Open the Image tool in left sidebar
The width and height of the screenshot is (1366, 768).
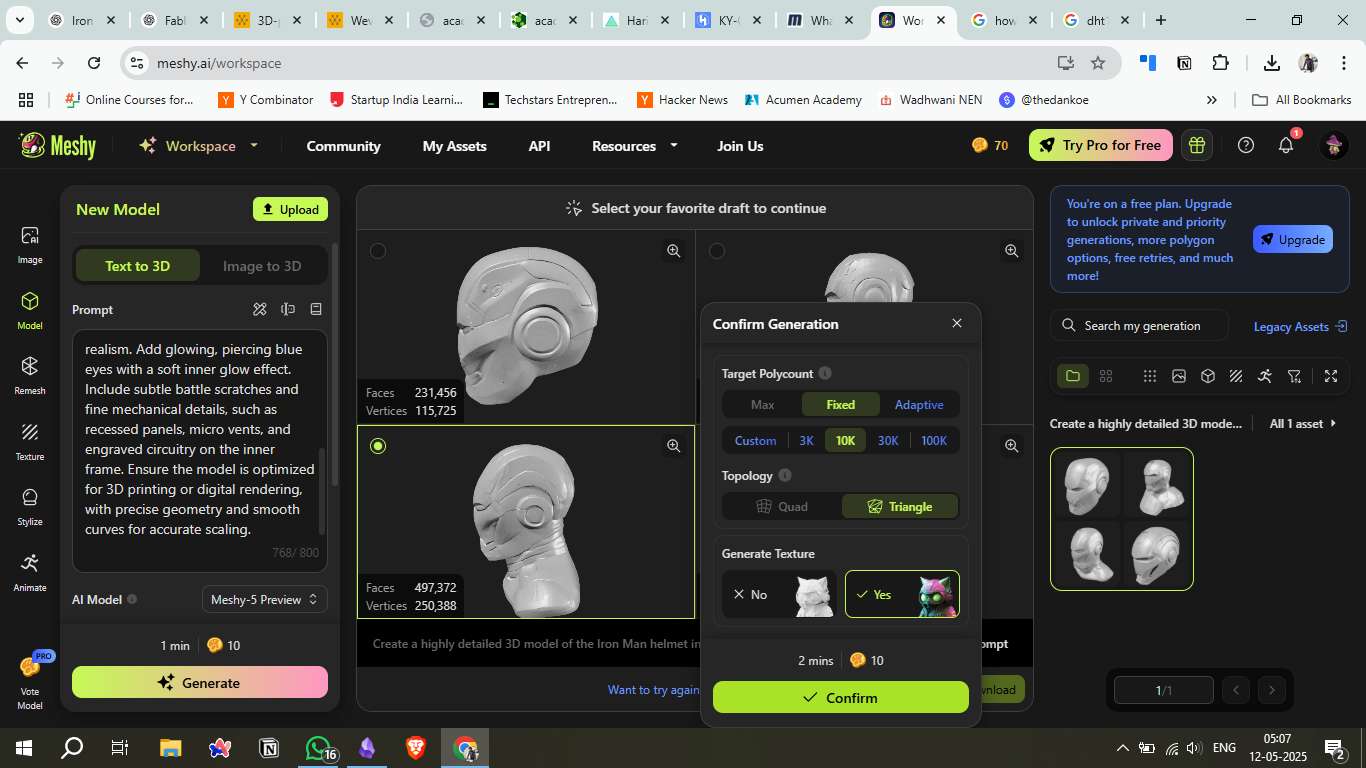(x=30, y=245)
